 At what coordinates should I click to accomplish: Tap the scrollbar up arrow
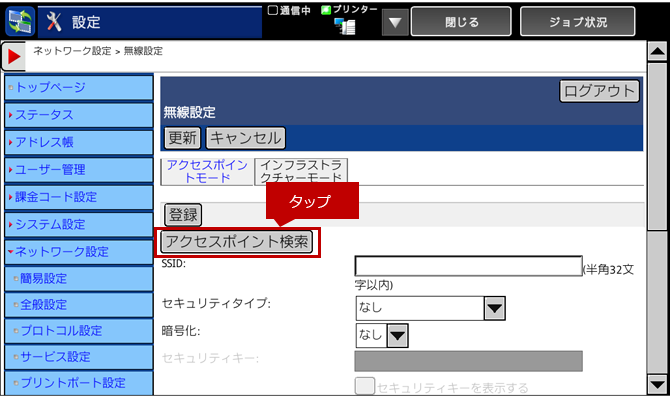(657, 52)
